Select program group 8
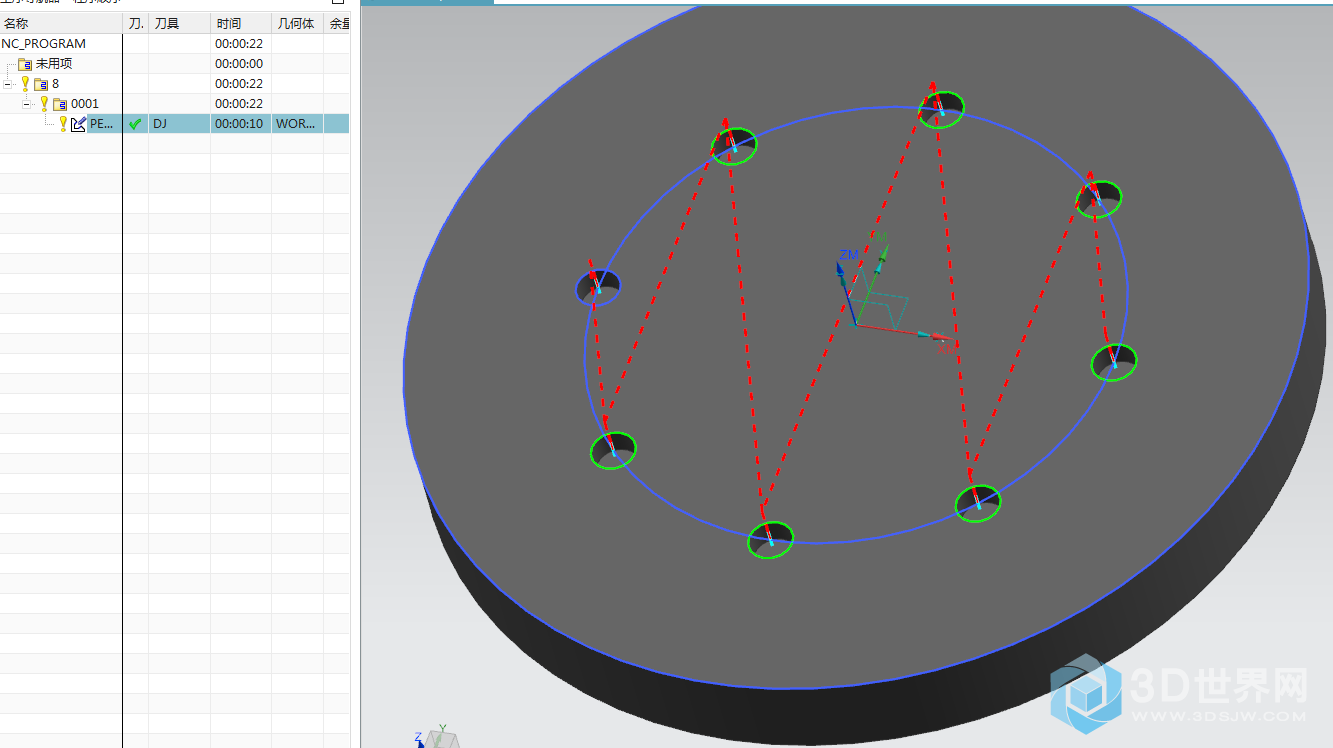Viewport: 1333px width, 748px height. 56,84
